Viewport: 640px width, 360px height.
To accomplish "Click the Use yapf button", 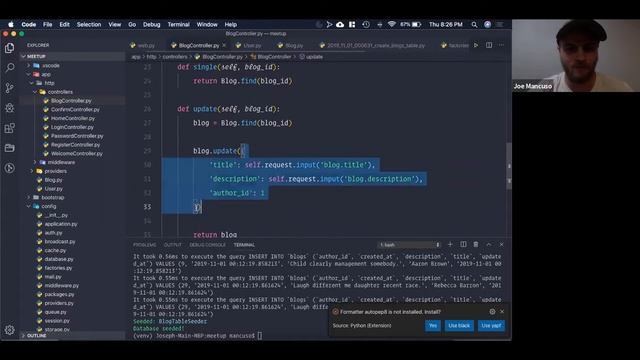I will coord(491,325).
